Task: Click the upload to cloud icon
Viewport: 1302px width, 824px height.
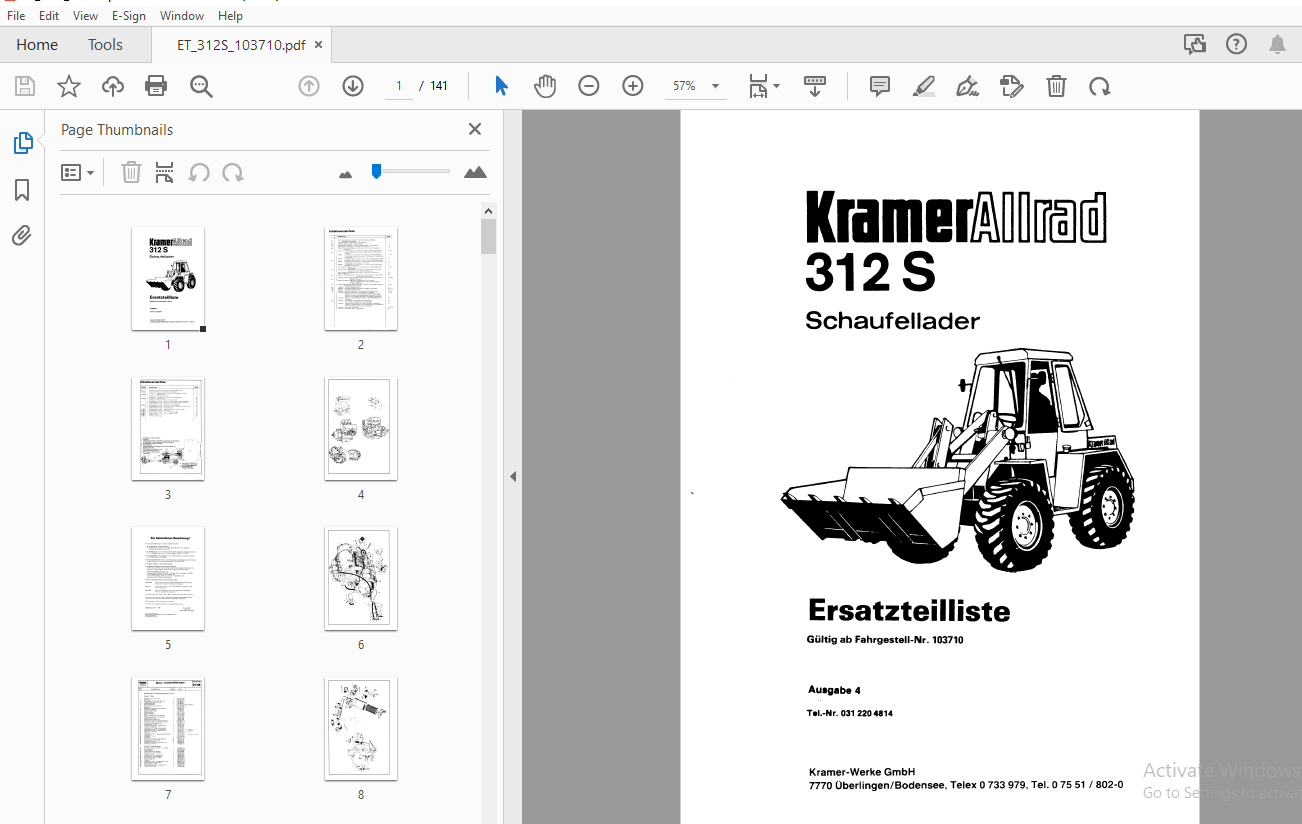Action: tap(113, 86)
